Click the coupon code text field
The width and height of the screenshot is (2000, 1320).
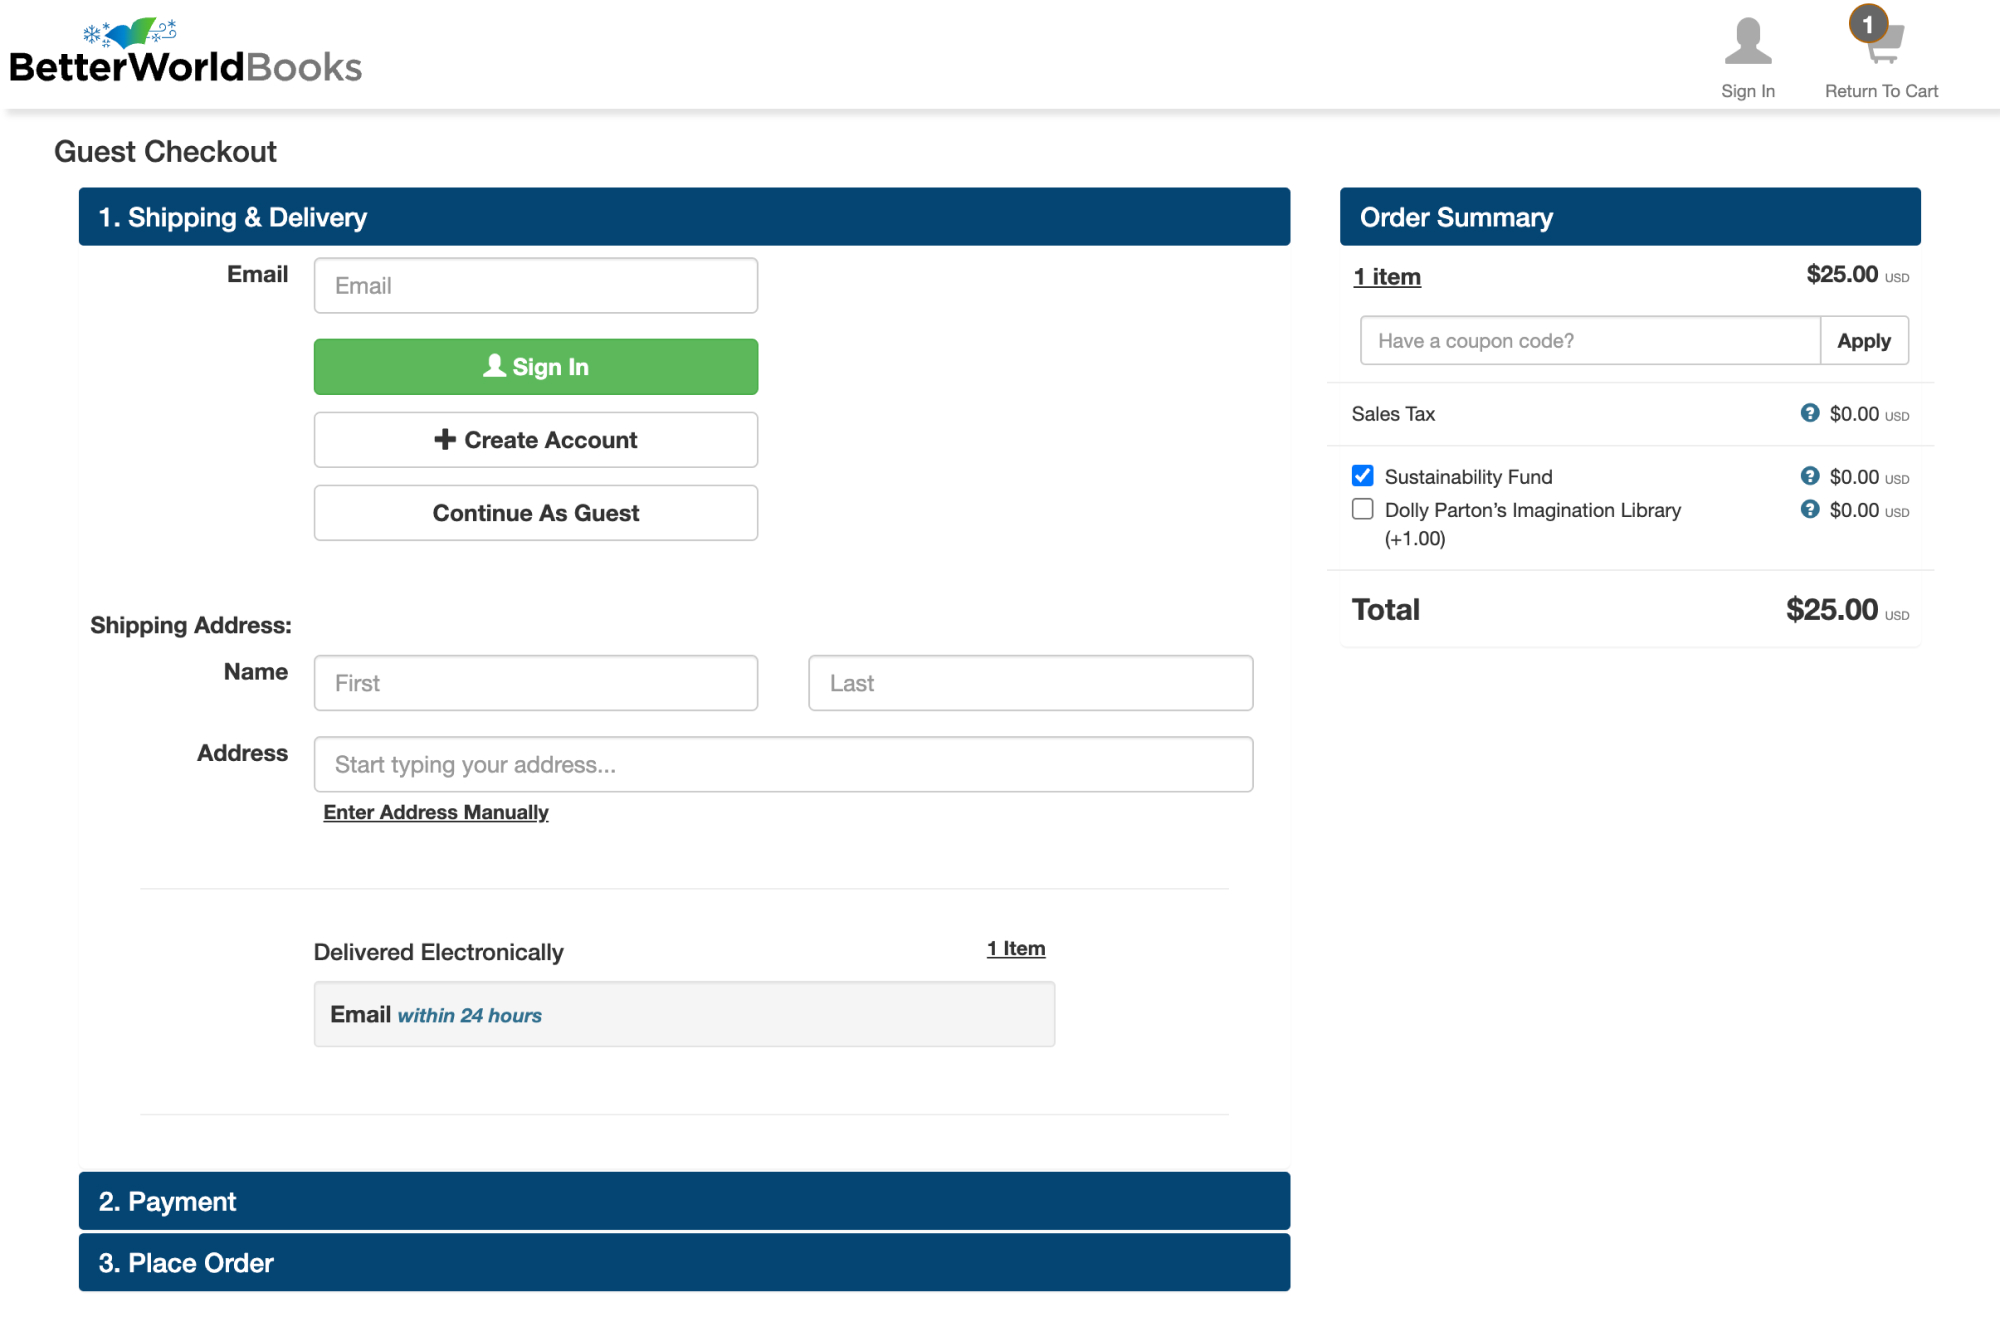pos(1589,341)
